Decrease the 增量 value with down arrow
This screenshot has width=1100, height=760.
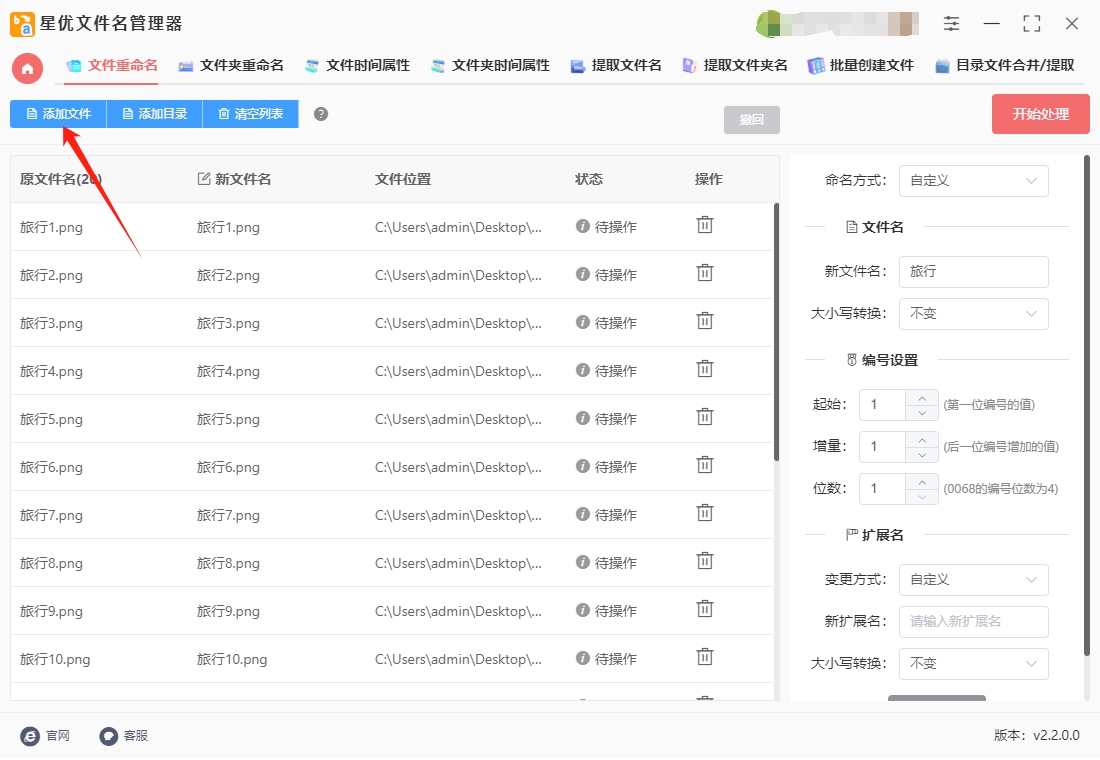pos(922,455)
